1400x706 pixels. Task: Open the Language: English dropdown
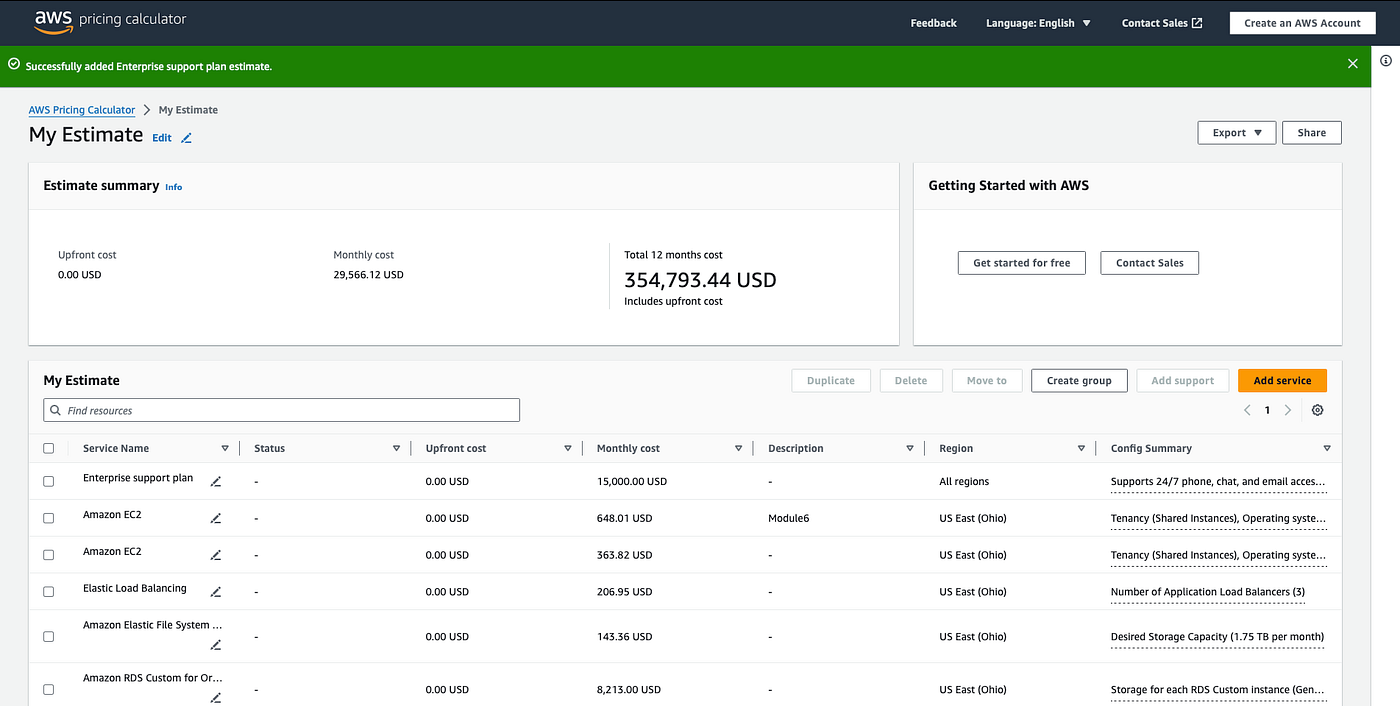[x=1038, y=23]
